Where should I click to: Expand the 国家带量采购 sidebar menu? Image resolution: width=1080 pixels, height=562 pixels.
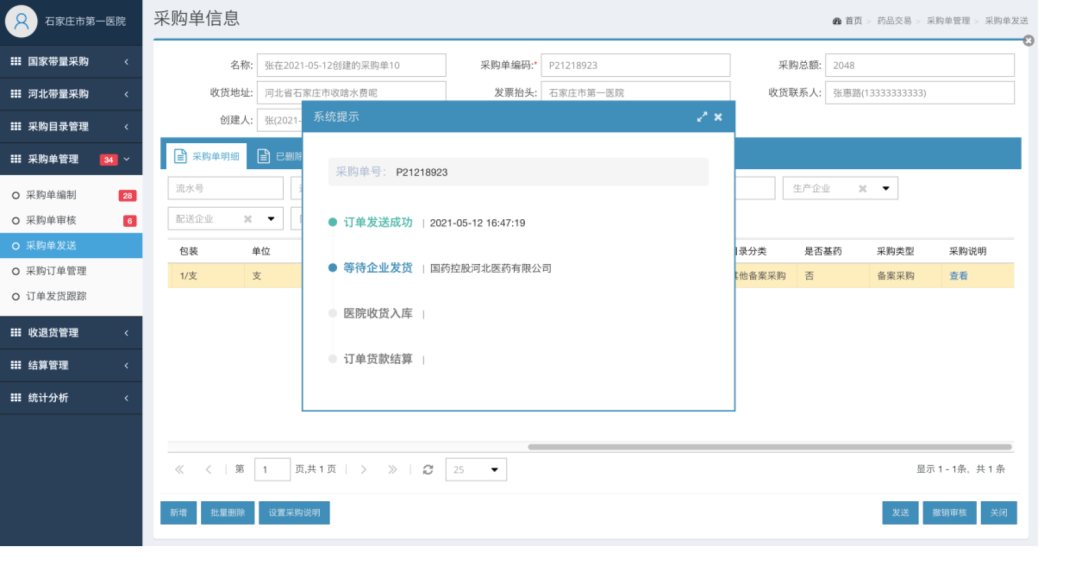coord(70,61)
